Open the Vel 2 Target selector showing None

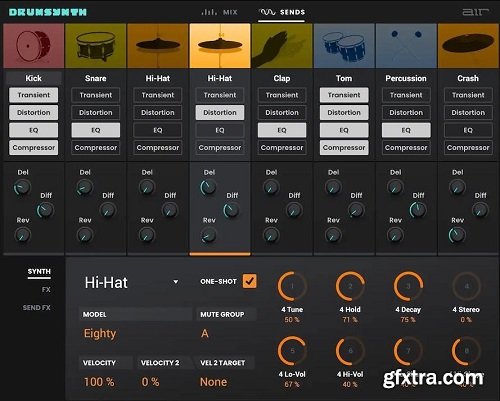click(213, 382)
